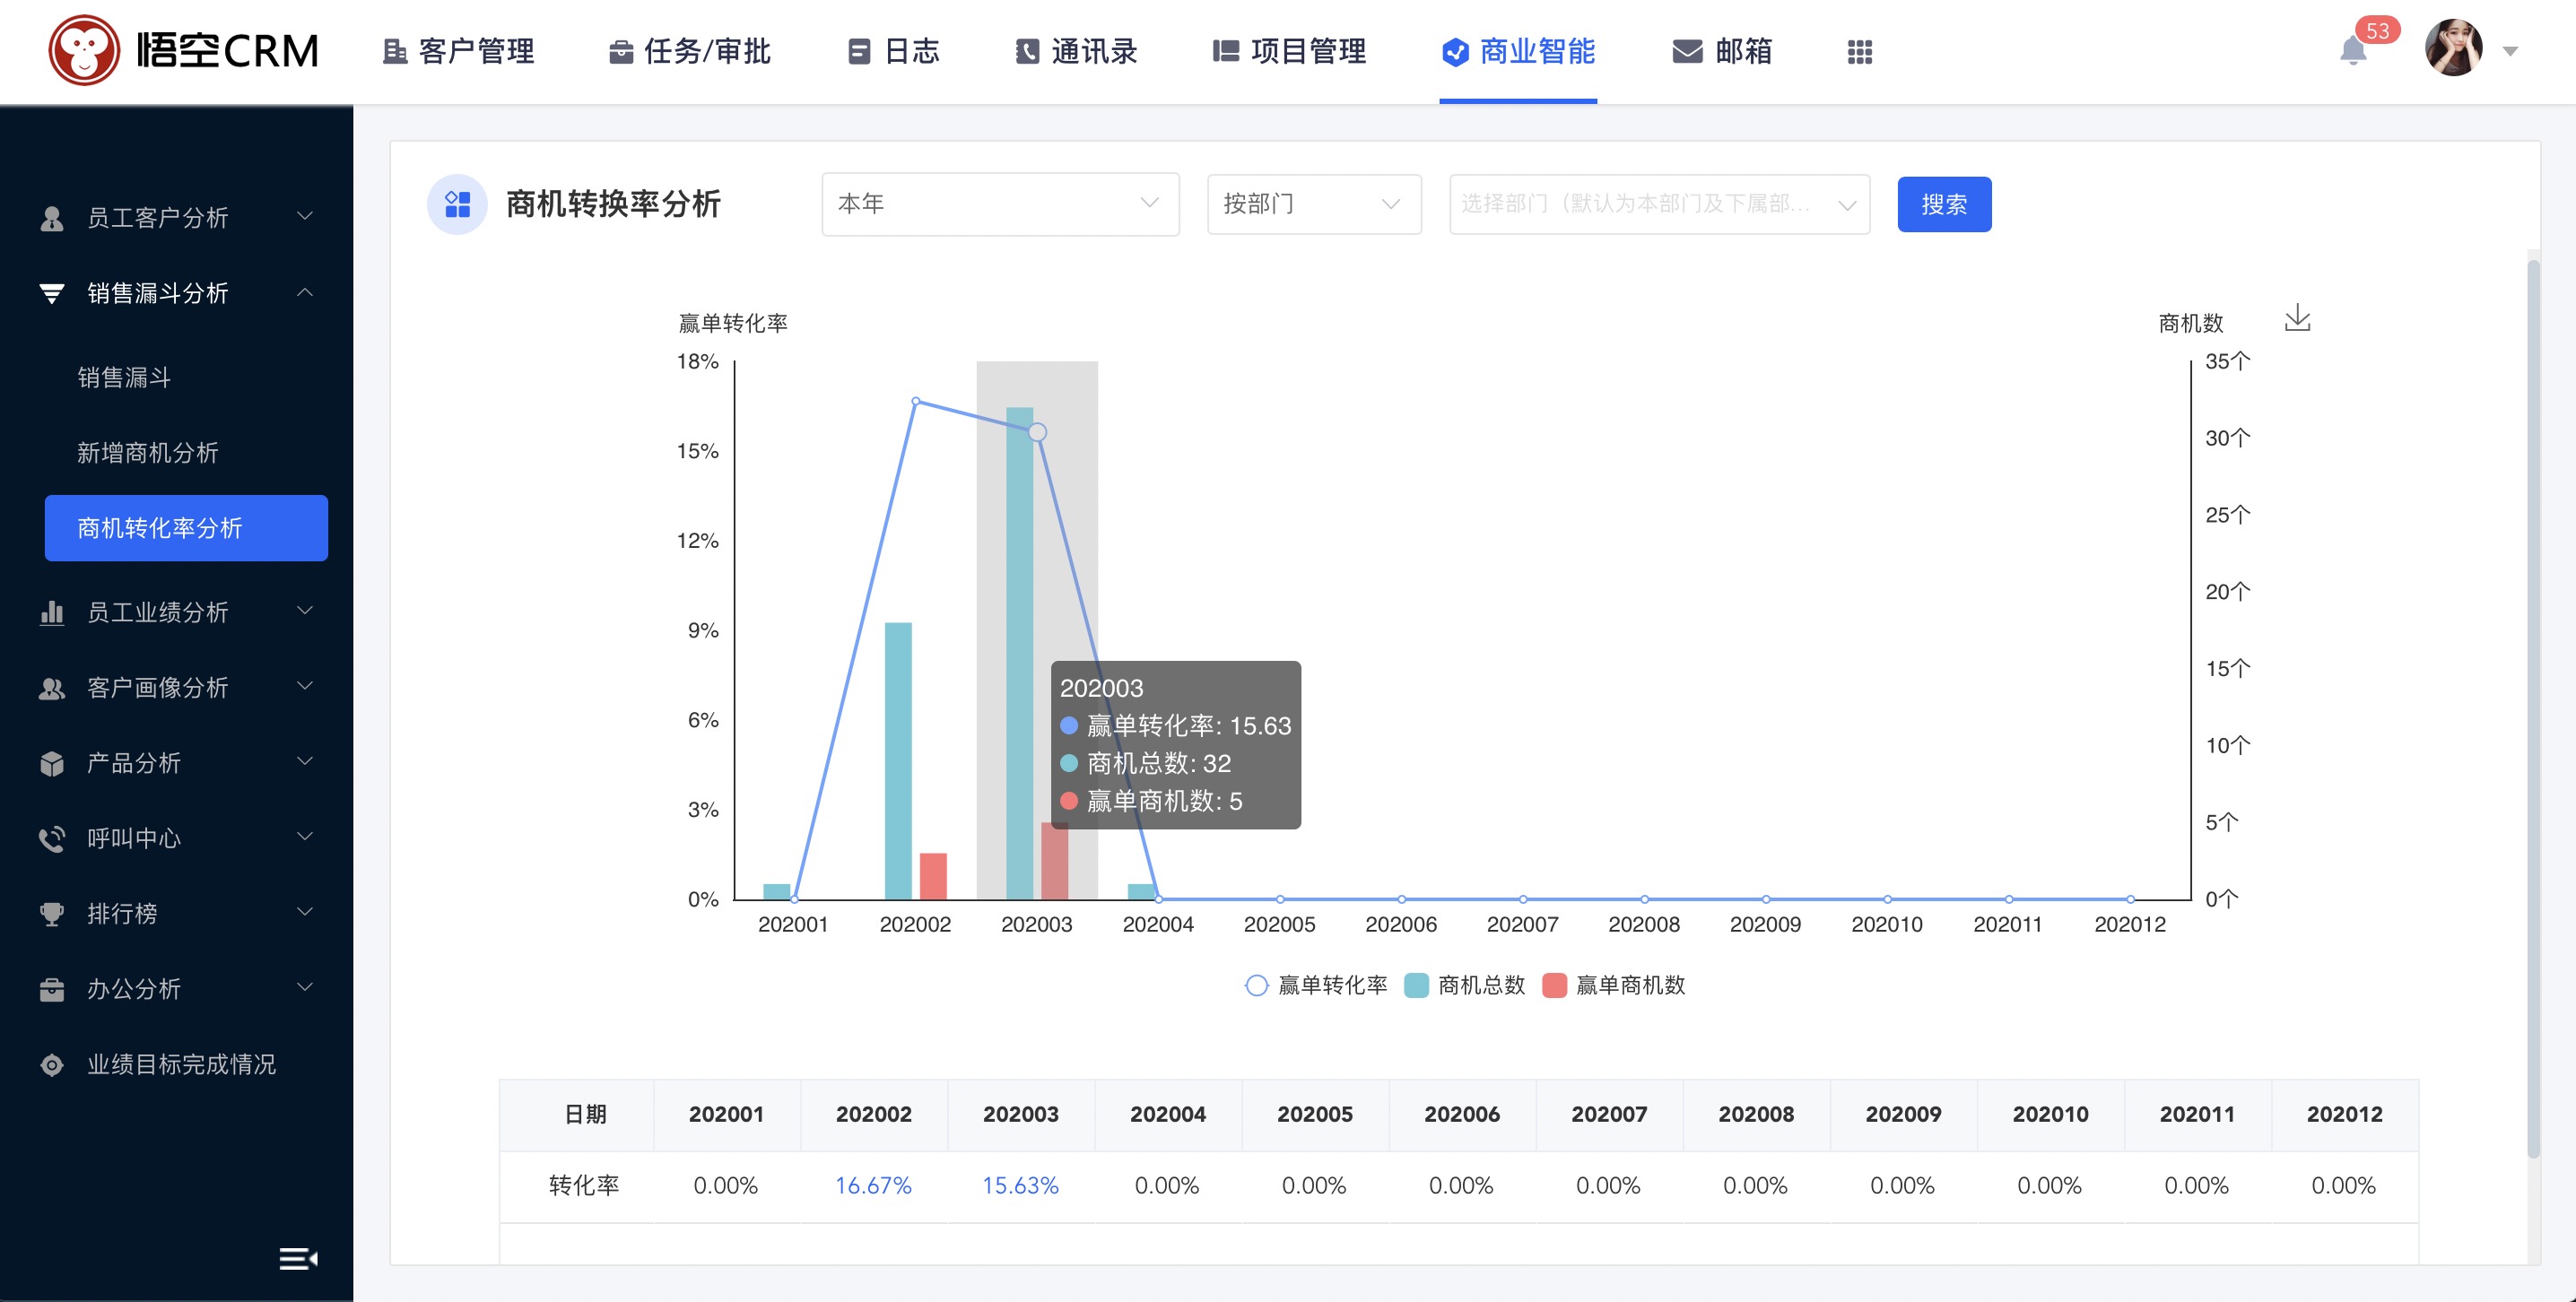Click the 202004 table column header

click(1167, 1114)
